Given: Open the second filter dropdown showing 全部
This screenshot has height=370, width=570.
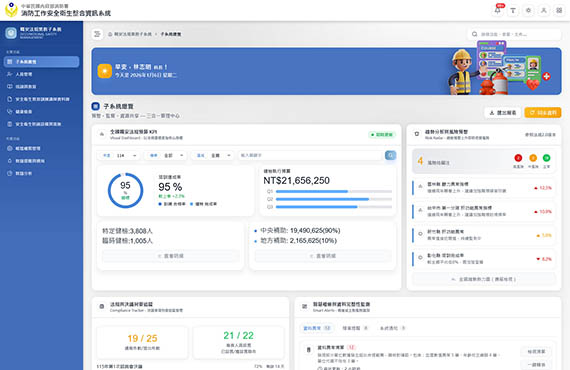Looking at the screenshot, I should pos(165,155).
